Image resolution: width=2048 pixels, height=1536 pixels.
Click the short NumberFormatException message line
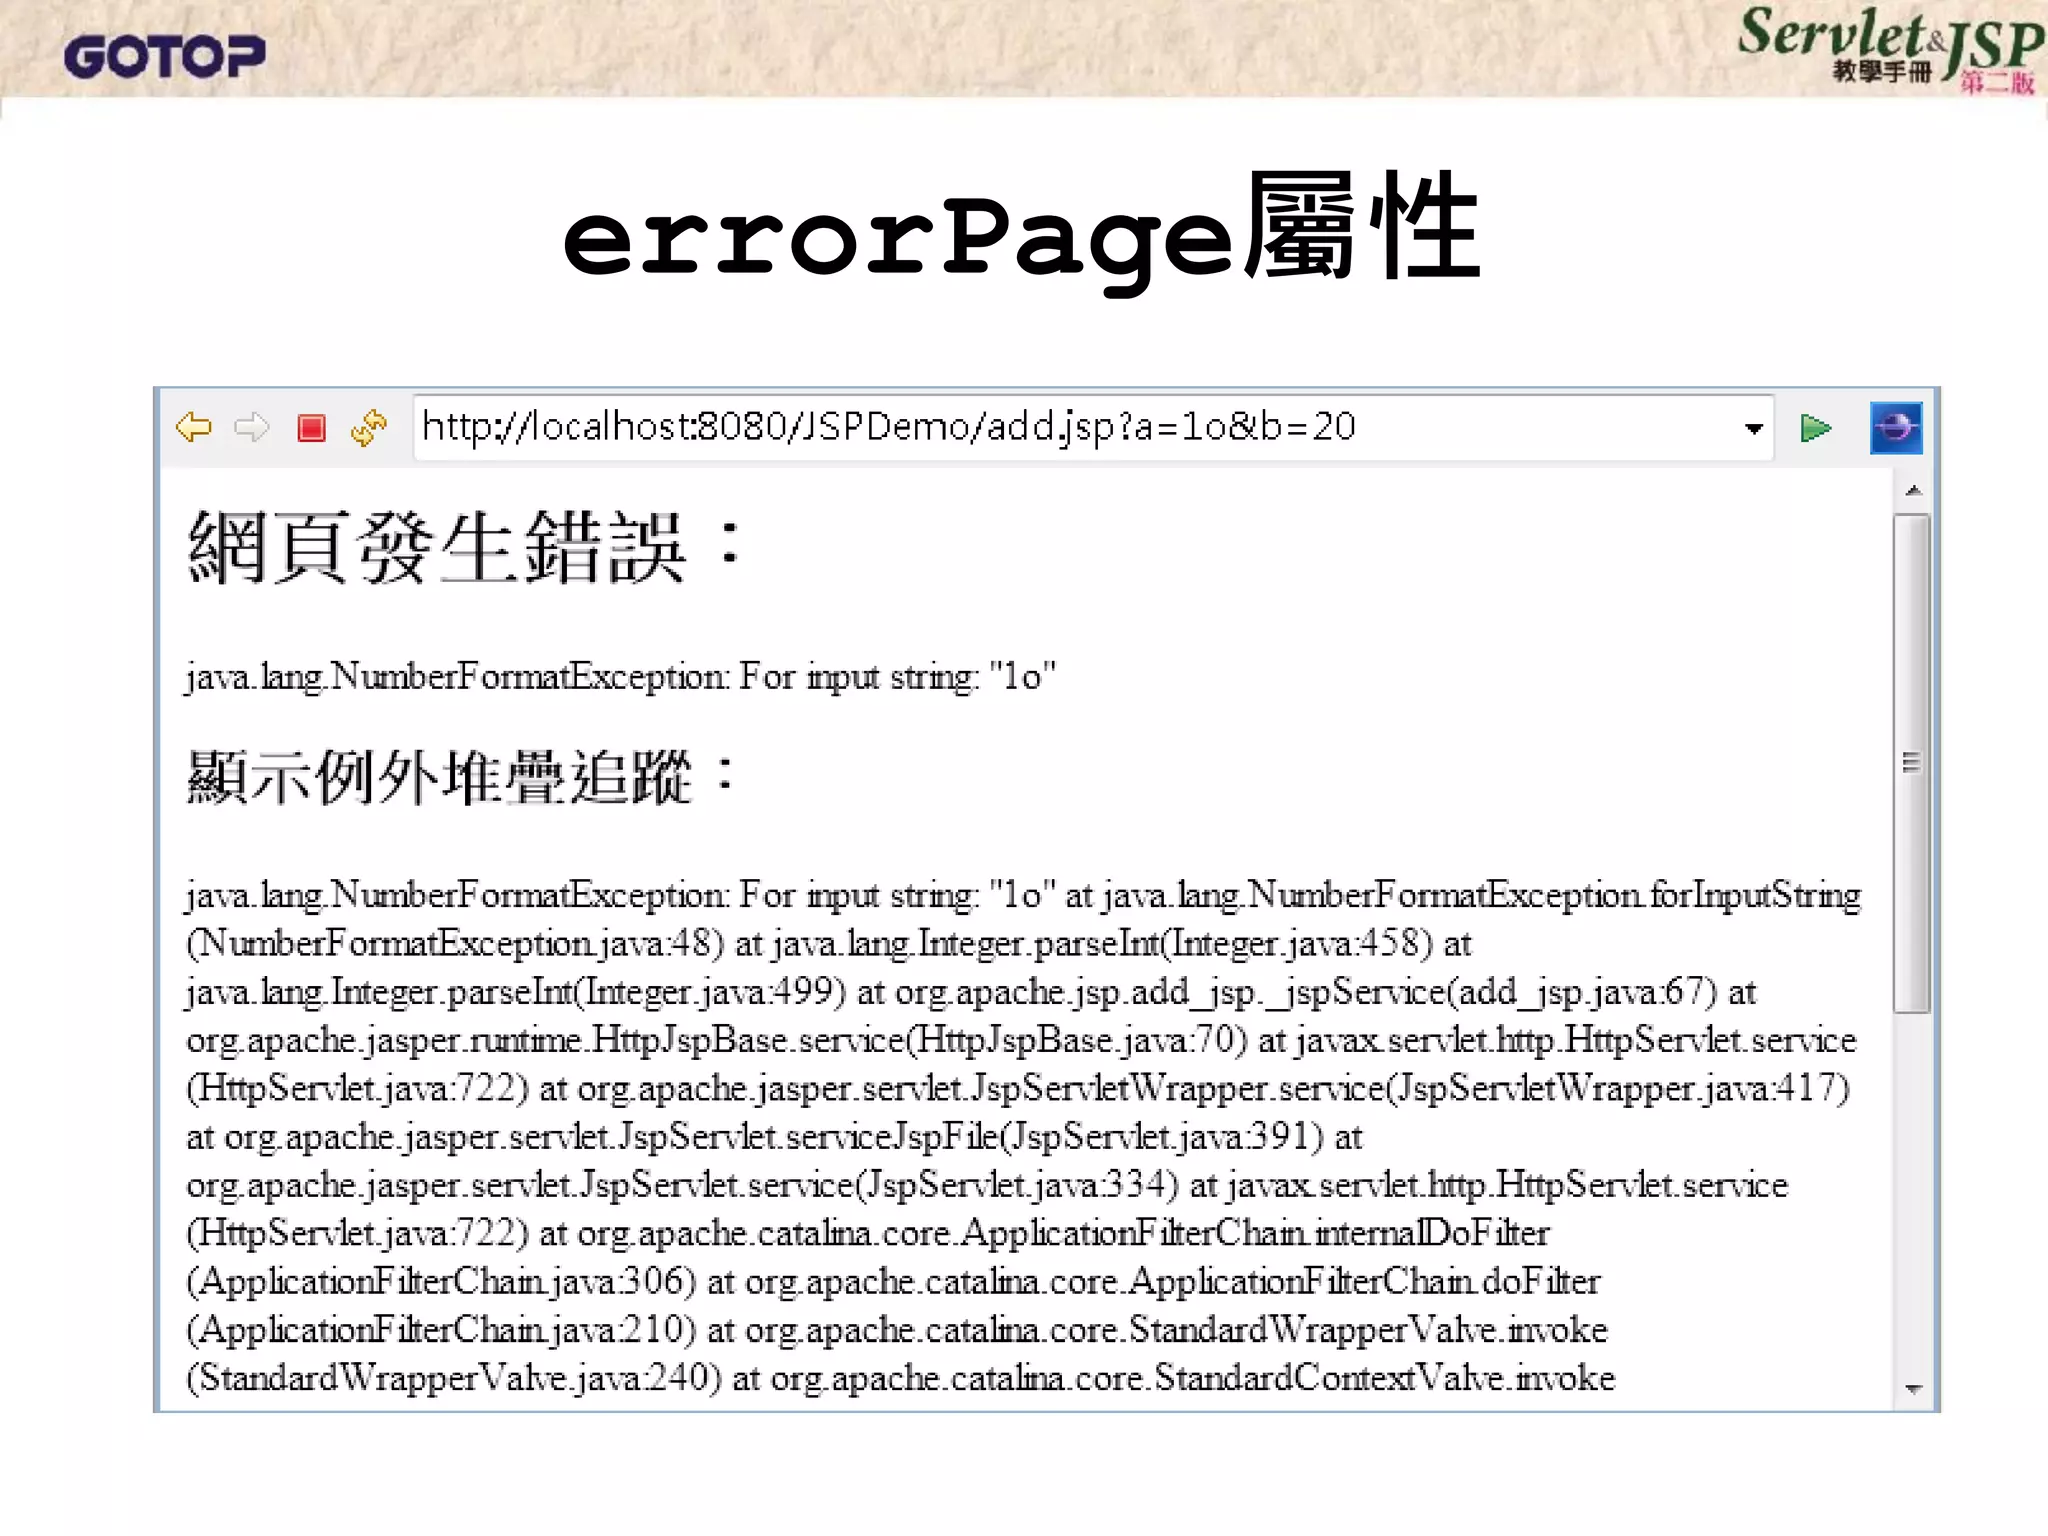tap(620, 677)
